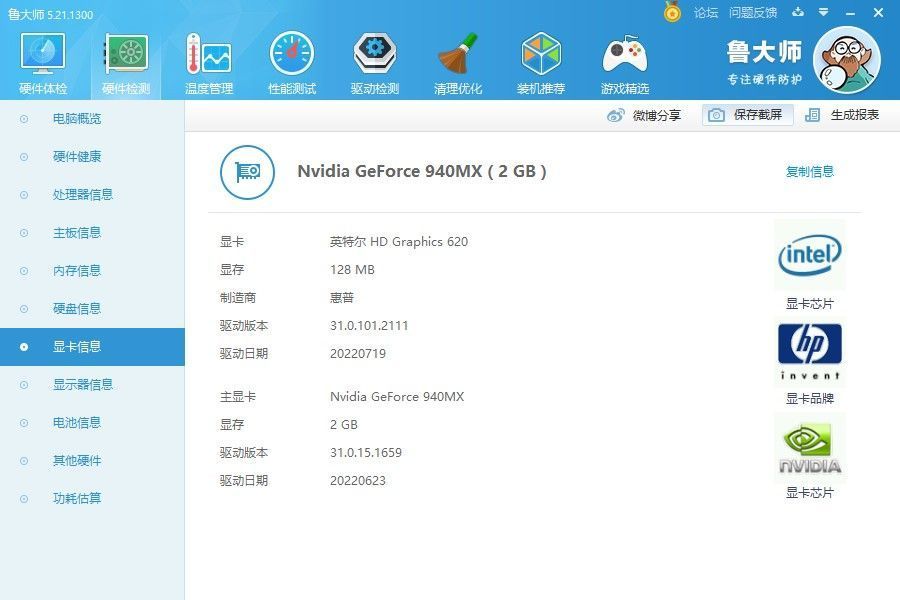900x600 pixels.
Task: Click the 主显卡 label
Action: pyautogui.click(x=238, y=397)
